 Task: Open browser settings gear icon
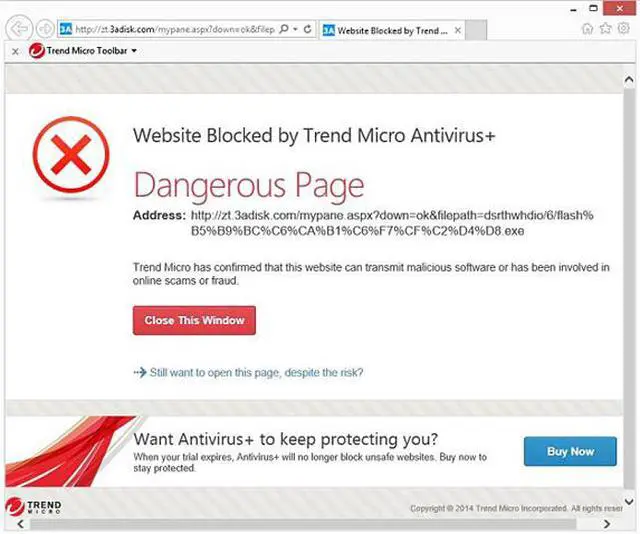pyautogui.click(x=623, y=28)
